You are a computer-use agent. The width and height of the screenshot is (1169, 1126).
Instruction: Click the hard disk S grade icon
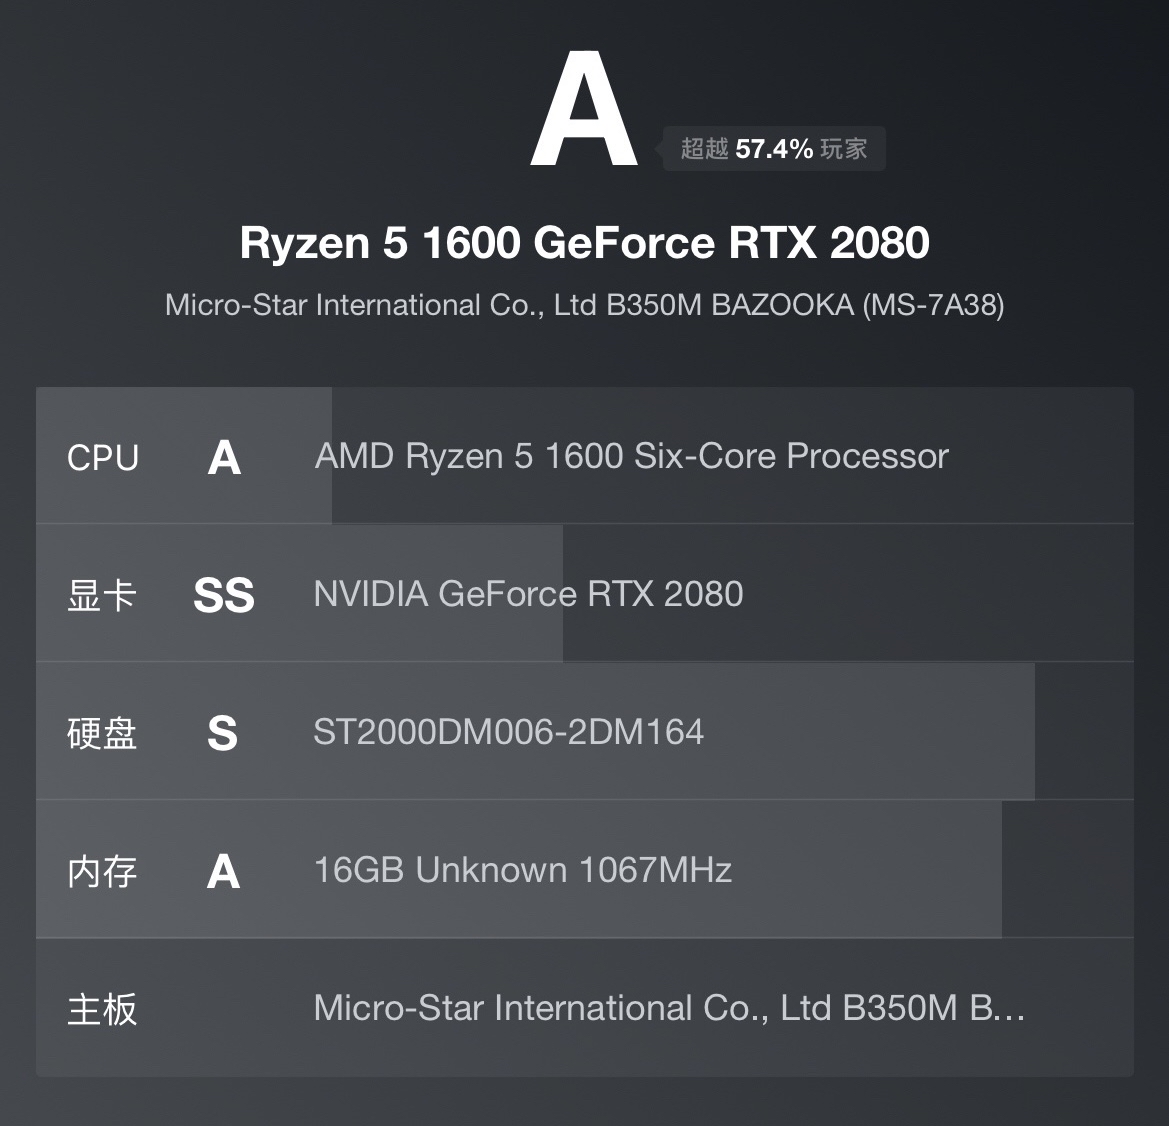[x=222, y=734]
